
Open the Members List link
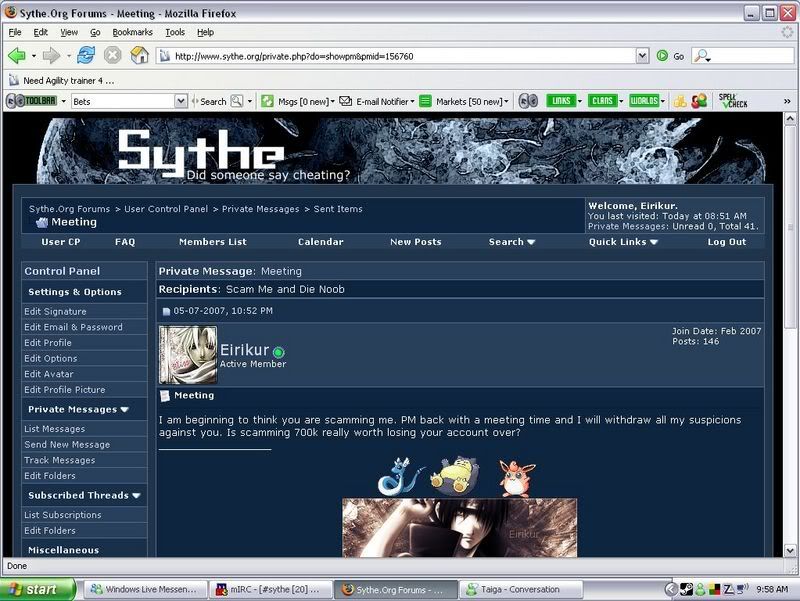tap(213, 242)
